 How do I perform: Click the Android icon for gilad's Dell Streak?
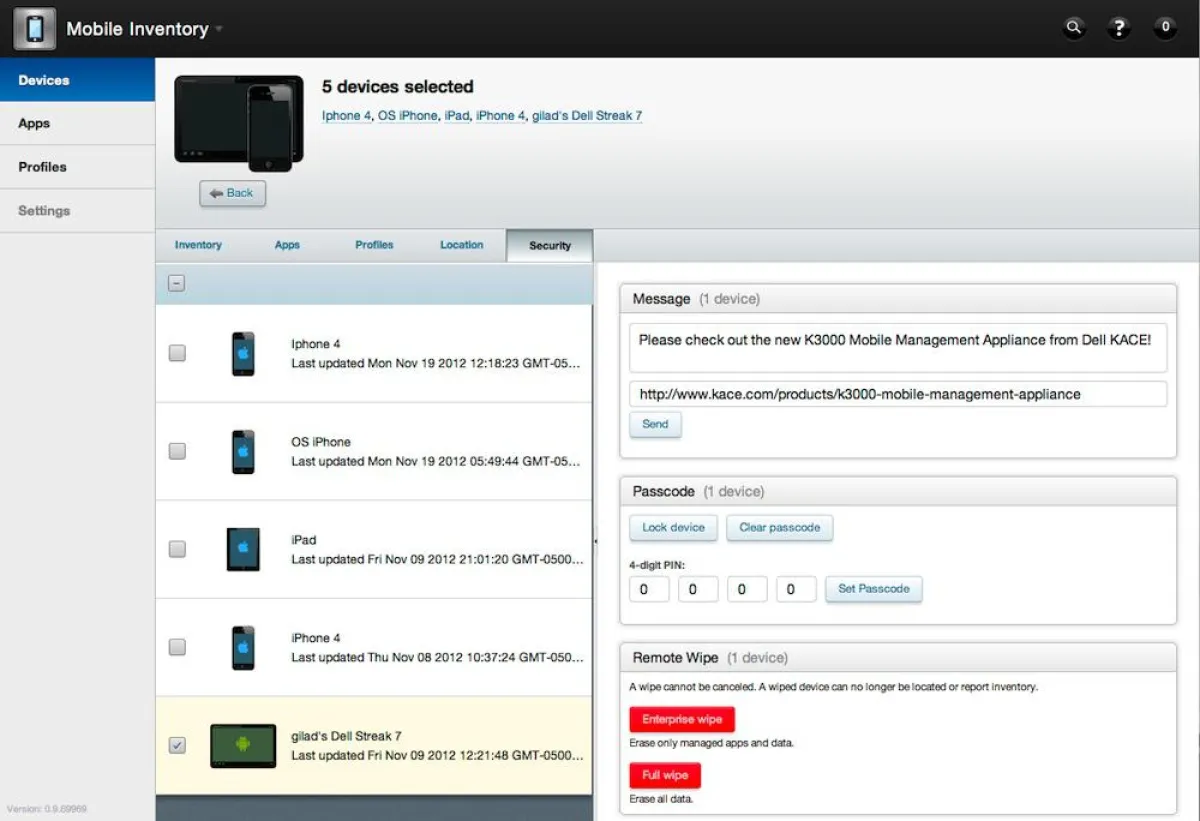(x=243, y=745)
